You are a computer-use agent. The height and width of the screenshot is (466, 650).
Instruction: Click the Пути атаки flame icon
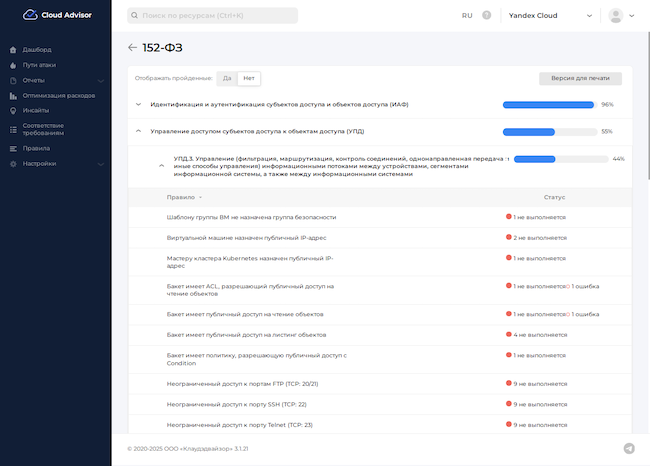13,64
